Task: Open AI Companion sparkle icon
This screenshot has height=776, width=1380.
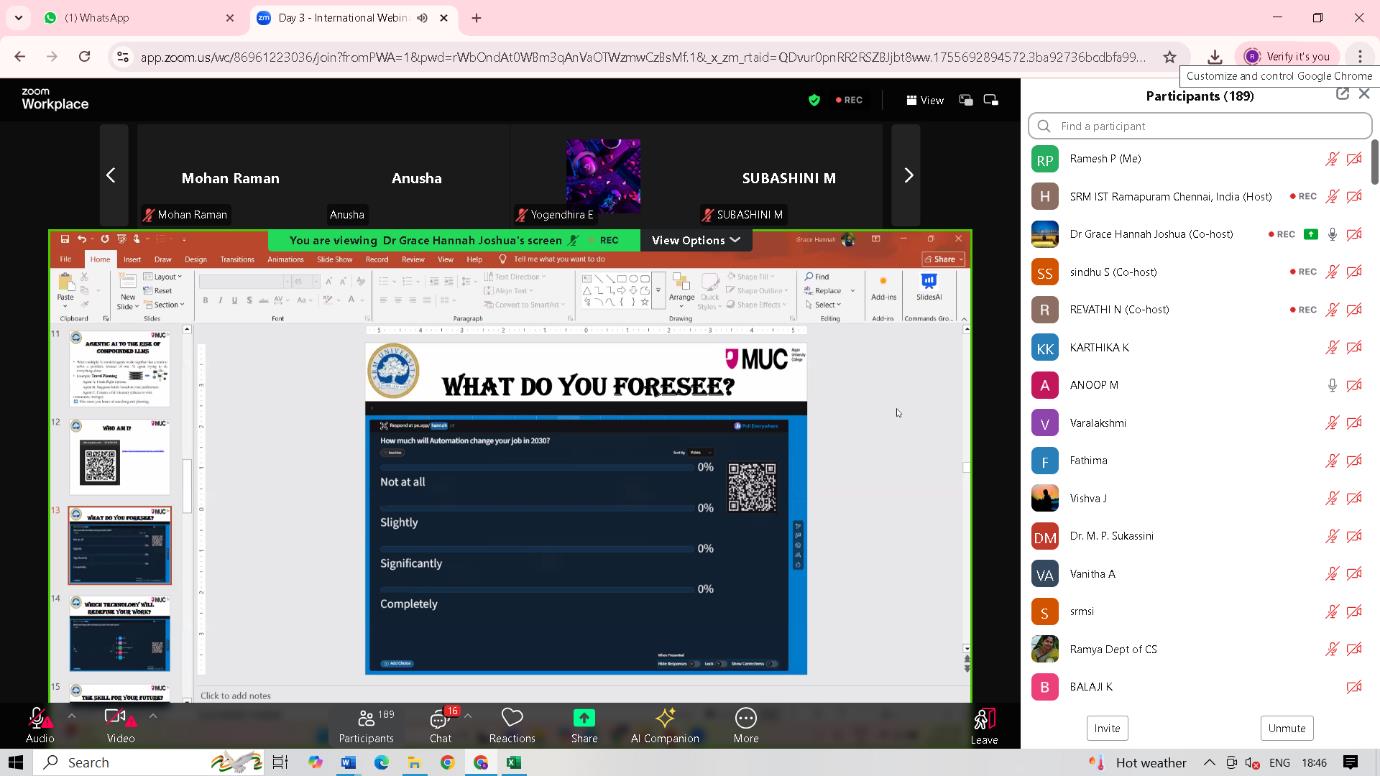Action: (x=665, y=718)
